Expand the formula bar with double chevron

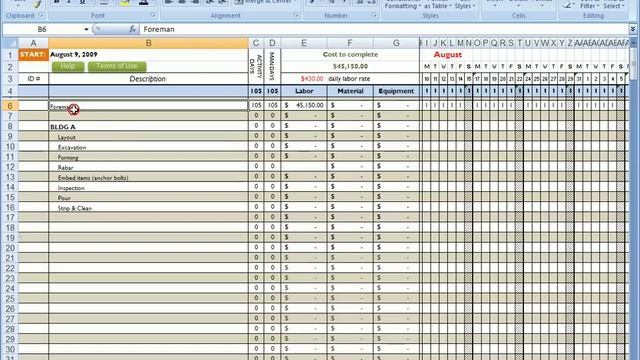633,29
